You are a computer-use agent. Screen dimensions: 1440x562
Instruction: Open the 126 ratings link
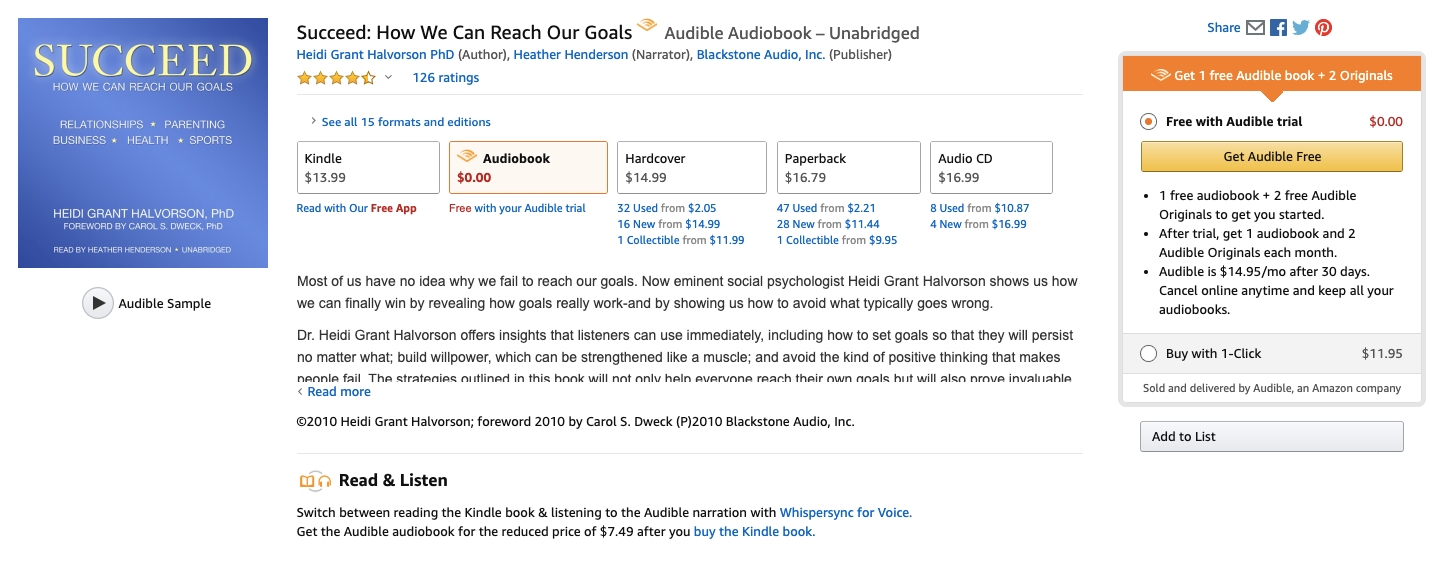(445, 78)
